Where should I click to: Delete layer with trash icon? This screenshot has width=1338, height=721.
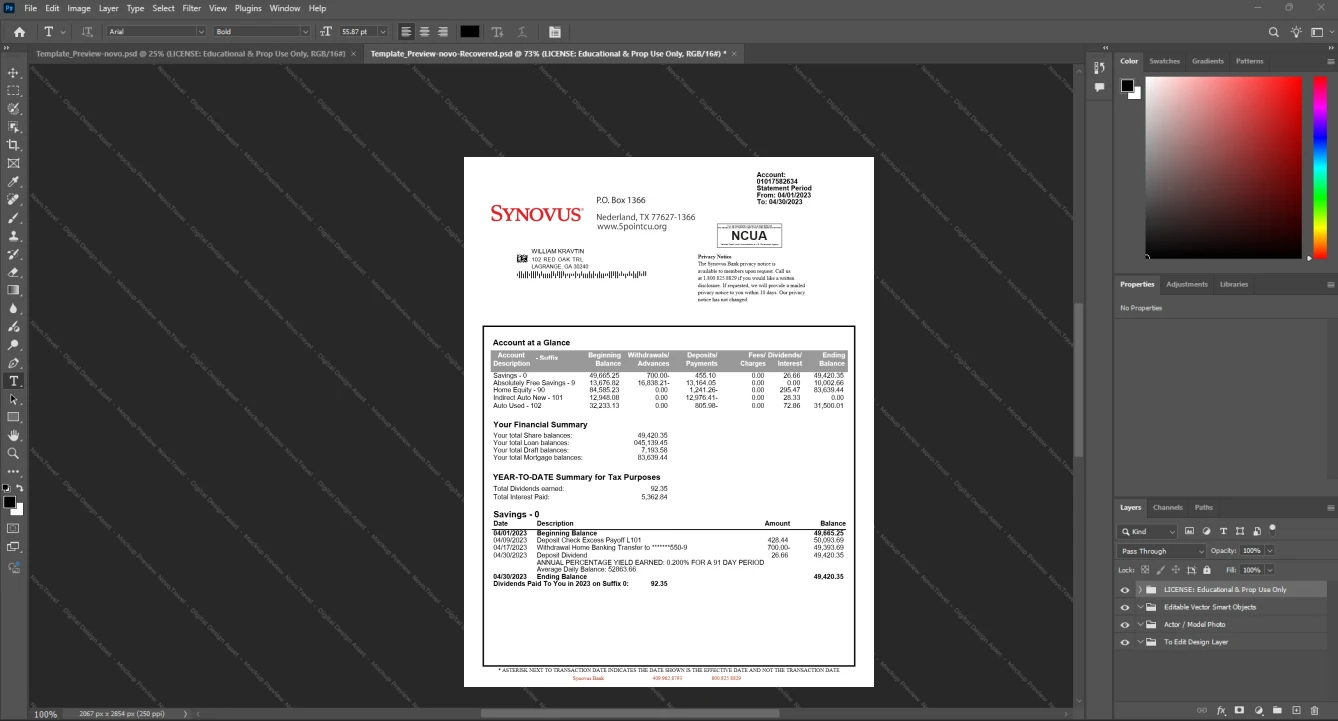[1314, 710]
